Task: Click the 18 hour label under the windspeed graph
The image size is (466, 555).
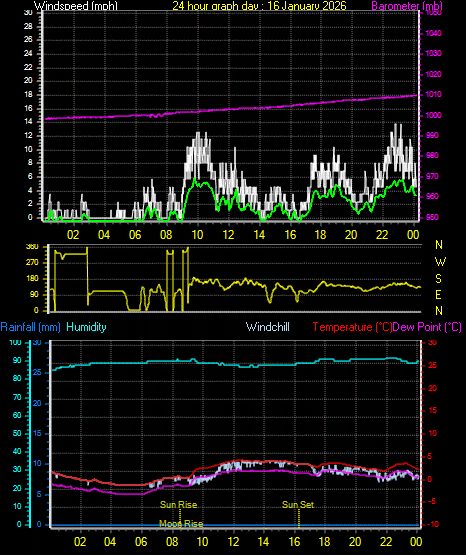Action: 321,235
